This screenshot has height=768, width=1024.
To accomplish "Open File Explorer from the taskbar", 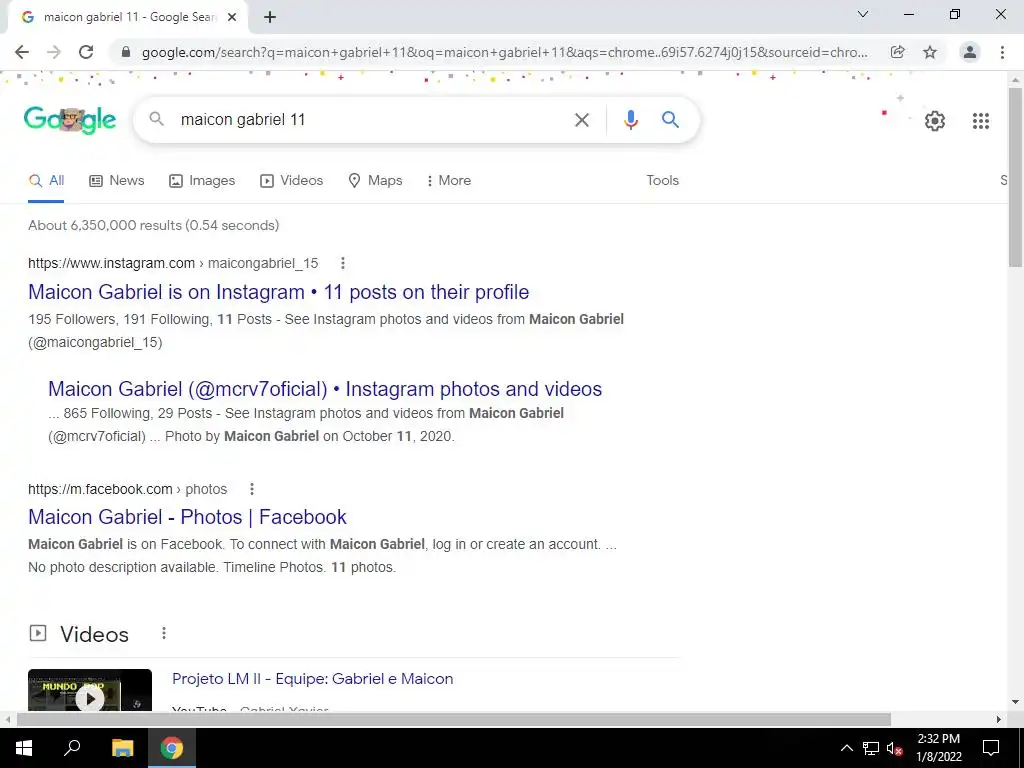I will click(x=122, y=748).
